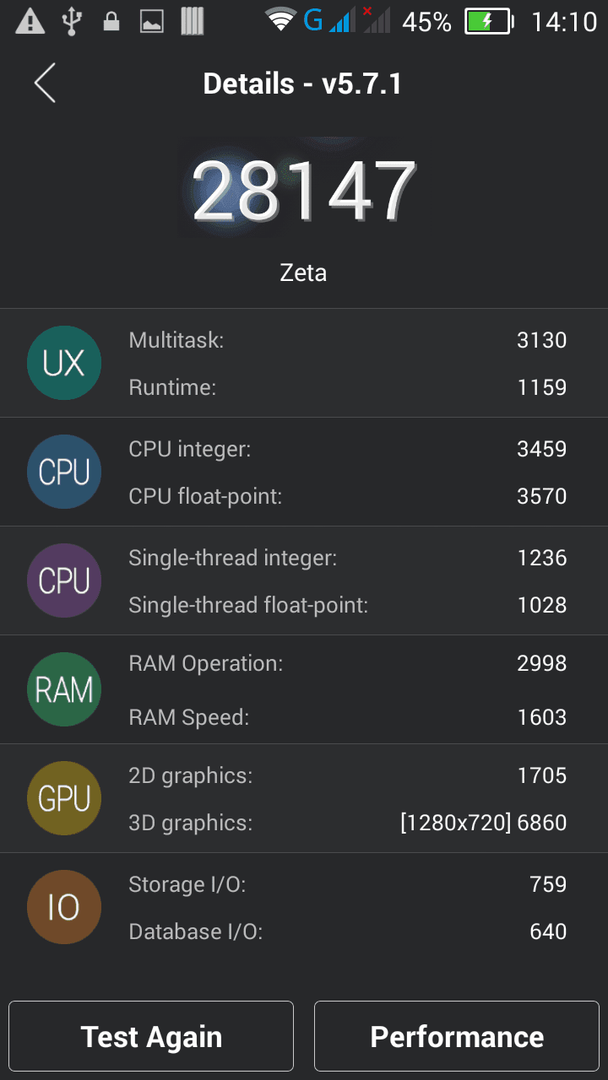Viewport: 608px width, 1080px height.
Task: Click the olive GPU category icon
Action: click(64, 798)
